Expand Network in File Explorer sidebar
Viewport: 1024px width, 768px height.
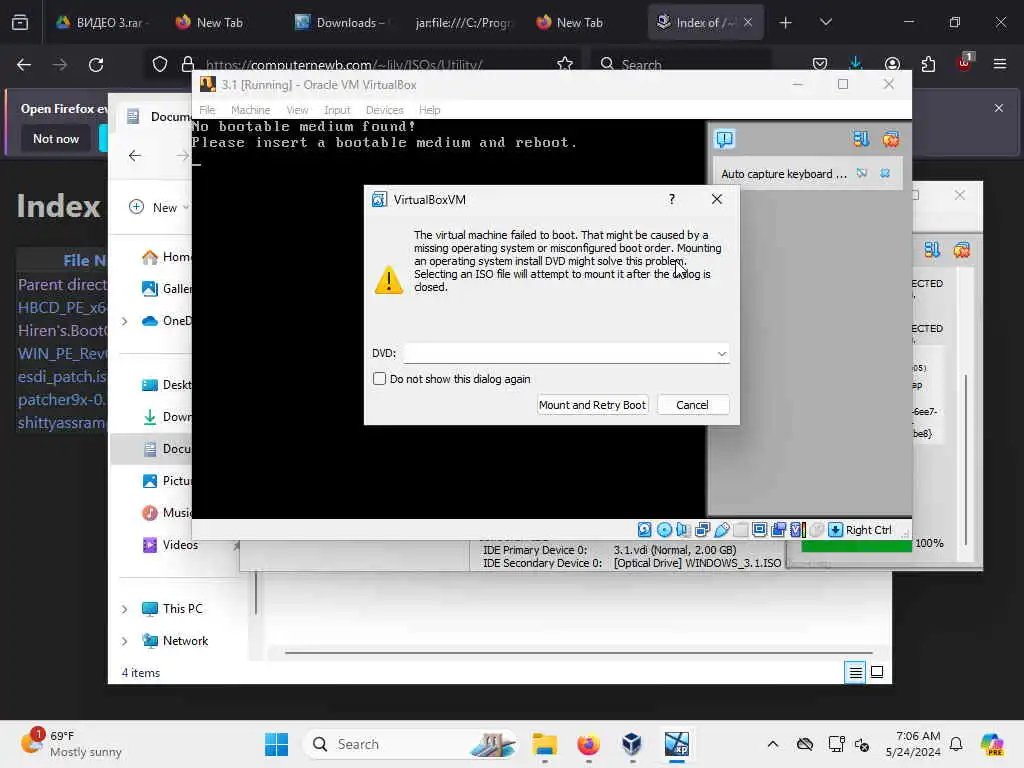(124, 641)
